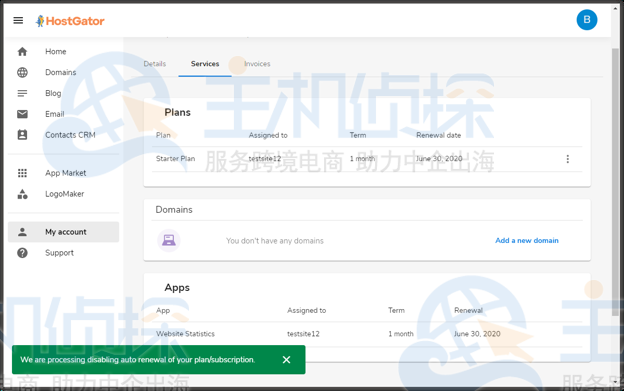Open the user avatar B menu
The height and width of the screenshot is (391, 624).
[x=587, y=20]
